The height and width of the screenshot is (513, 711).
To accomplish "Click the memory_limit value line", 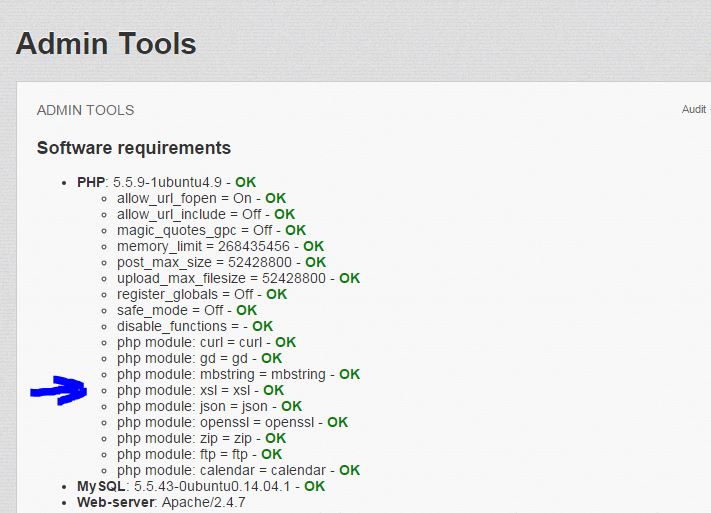I will (x=220, y=246).
